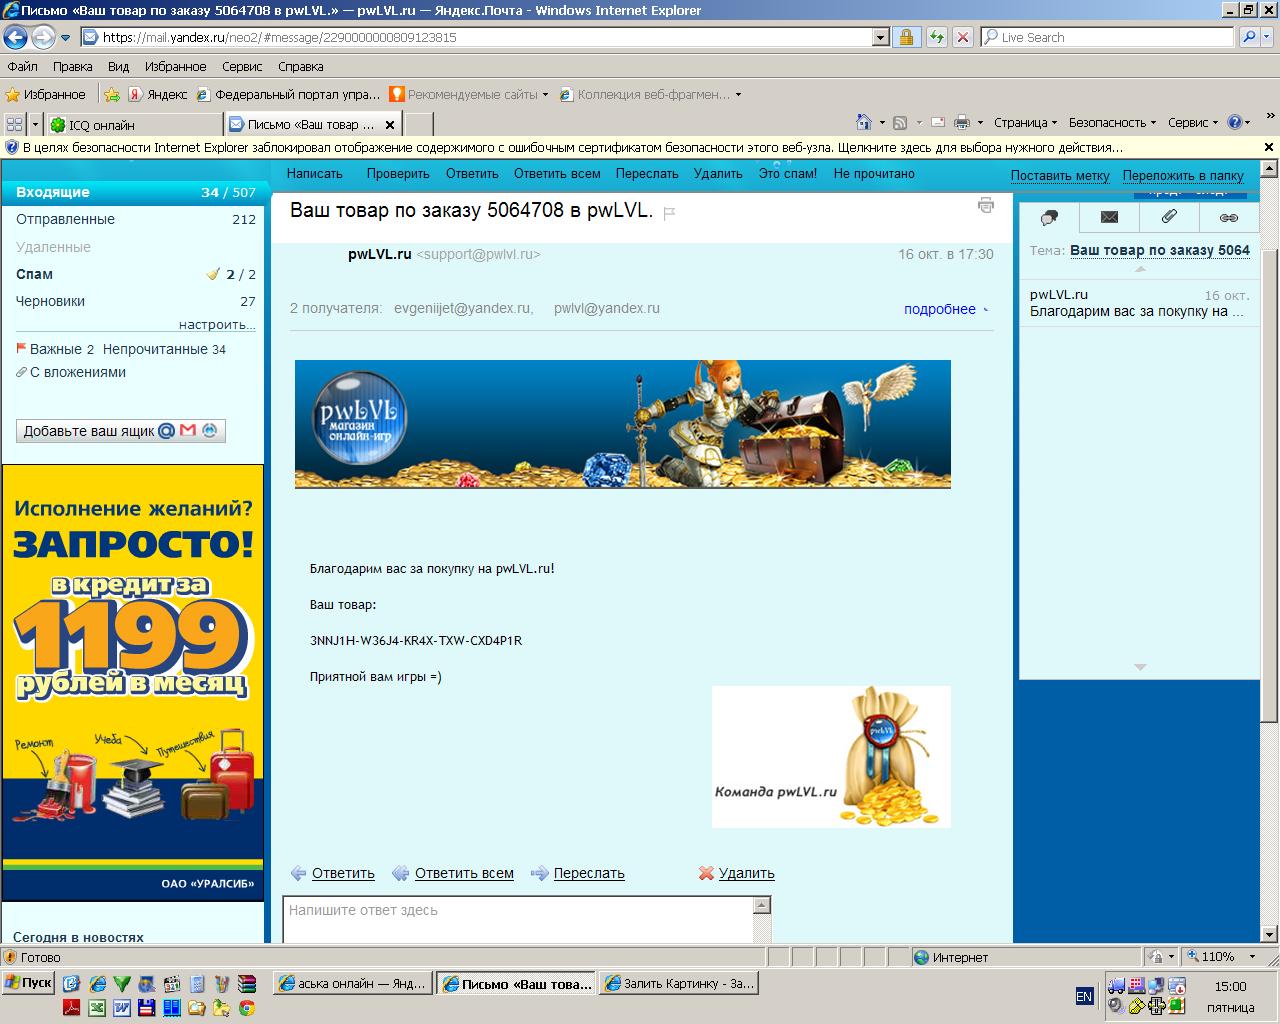Open the search provider dropdown arrow
Screen dimensions: 1280x1024
[1267, 38]
